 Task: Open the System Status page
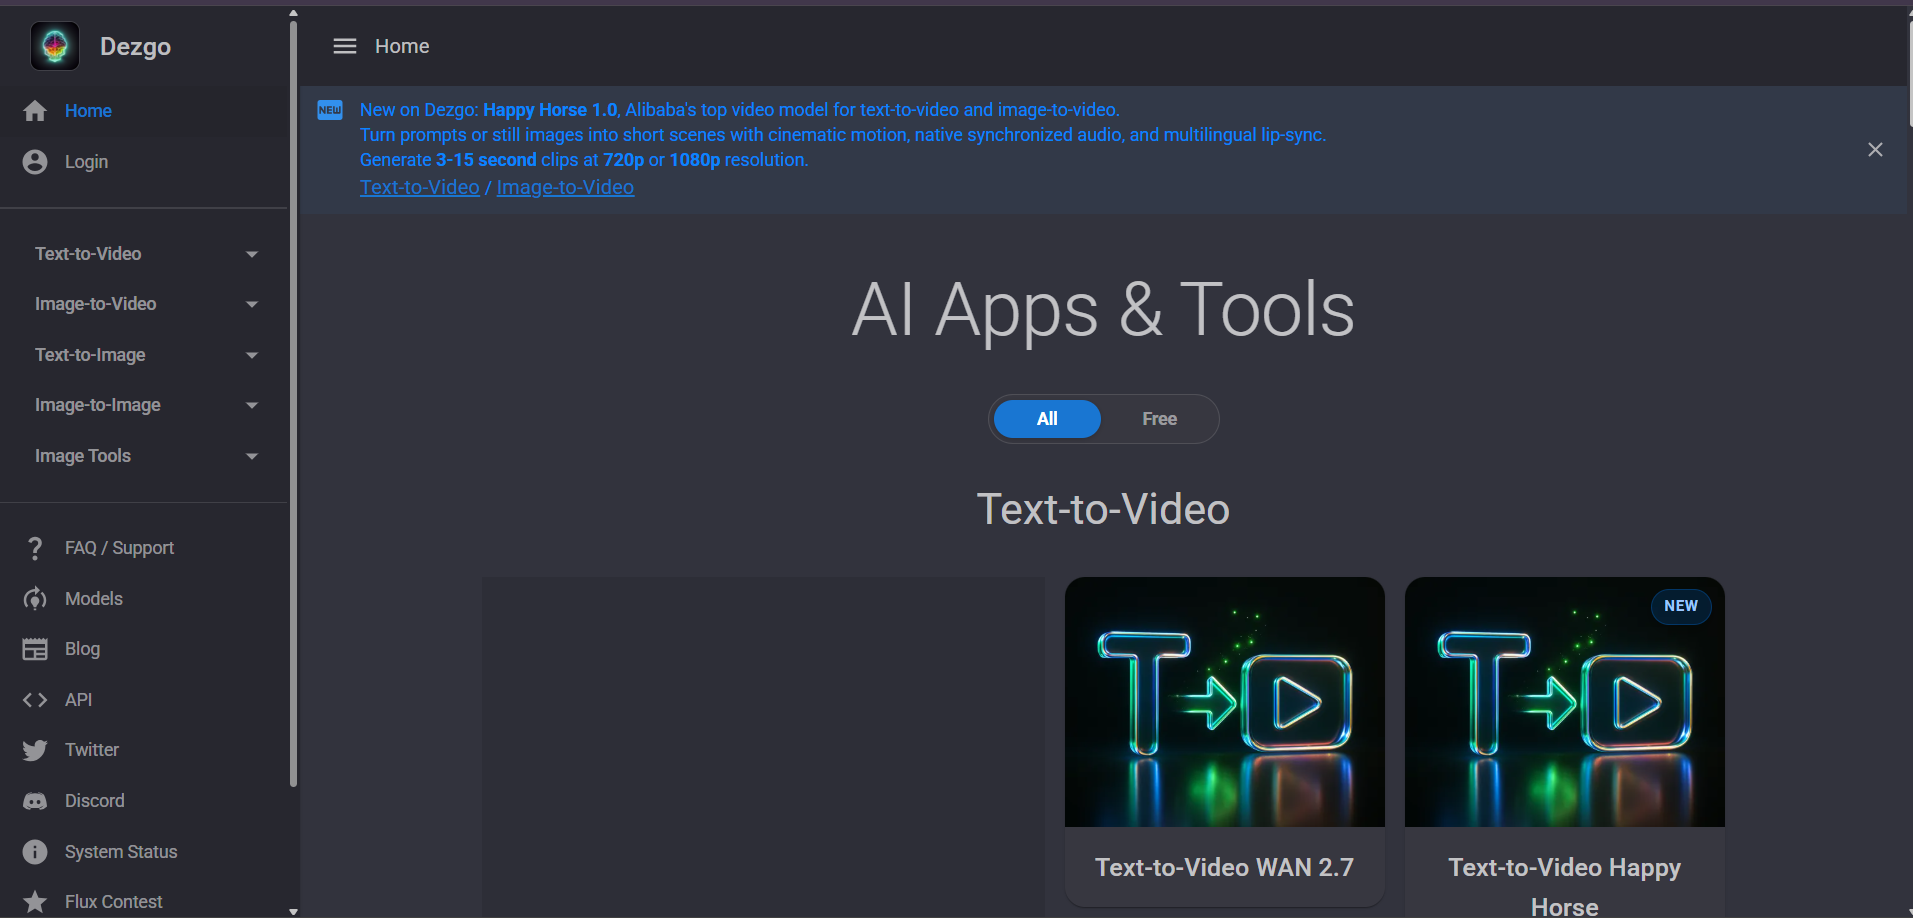tap(121, 852)
